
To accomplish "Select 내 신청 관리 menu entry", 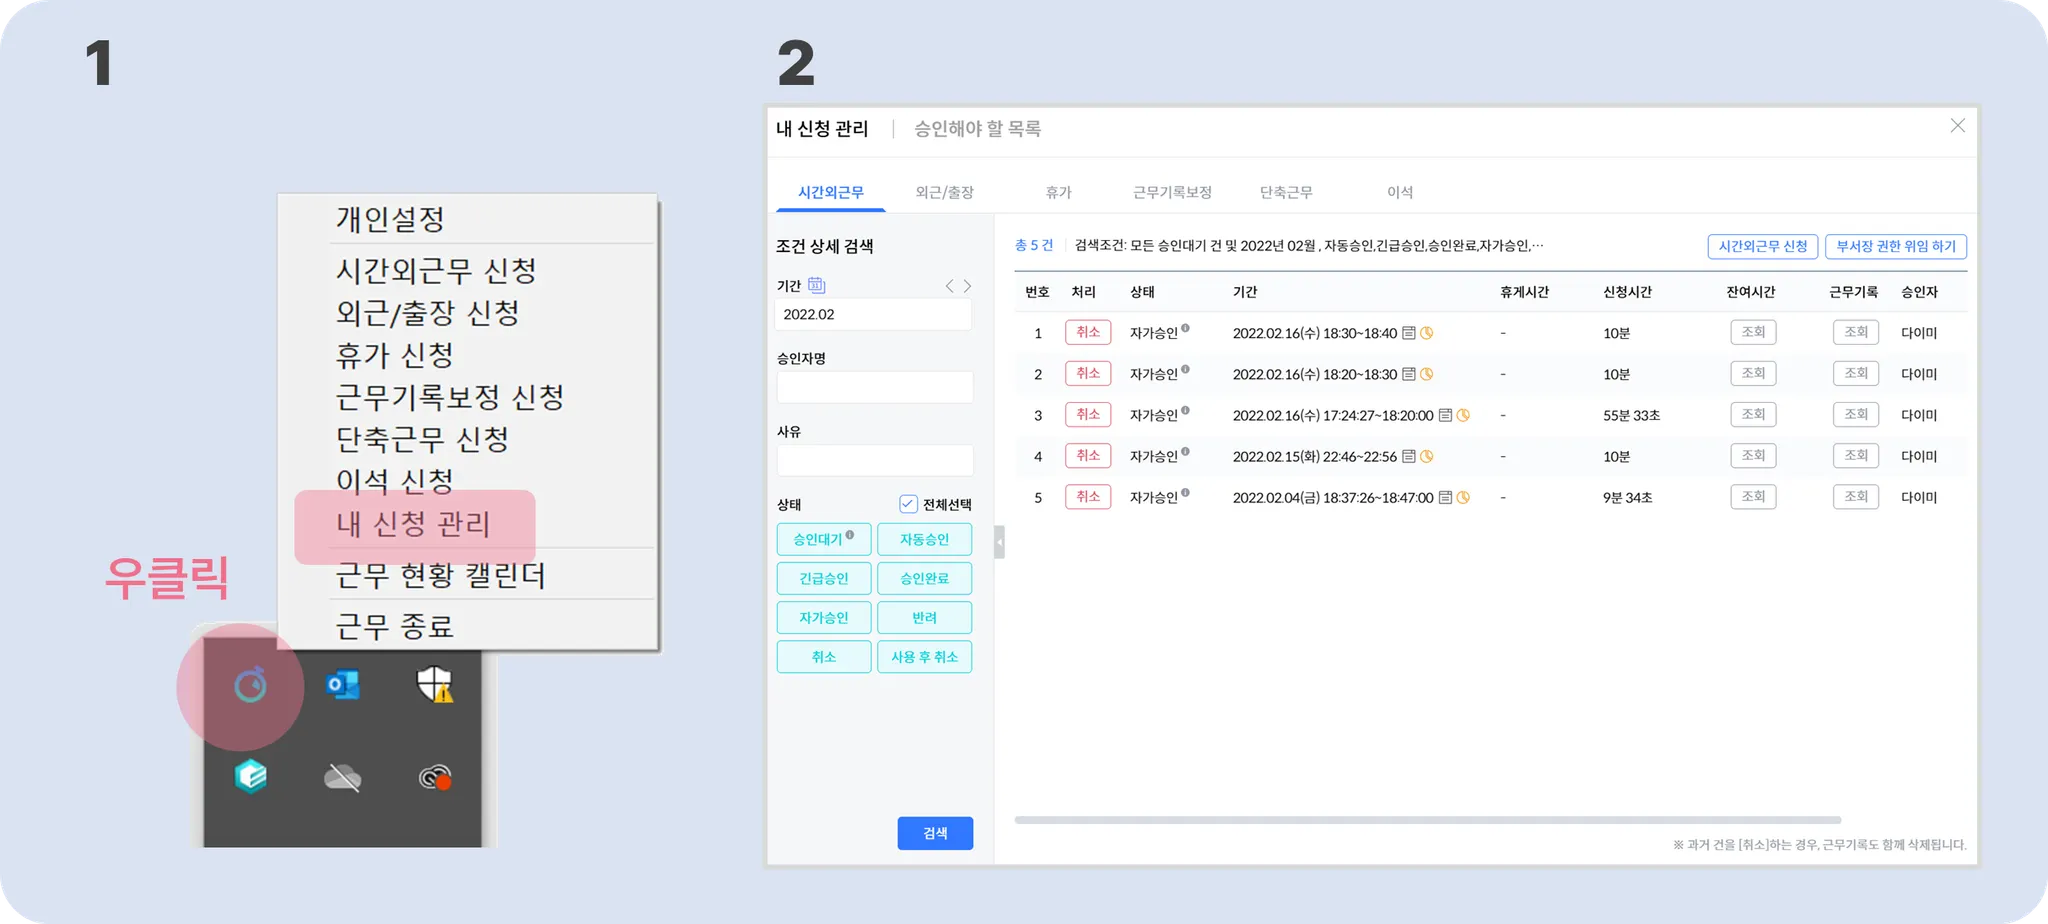I will [414, 524].
